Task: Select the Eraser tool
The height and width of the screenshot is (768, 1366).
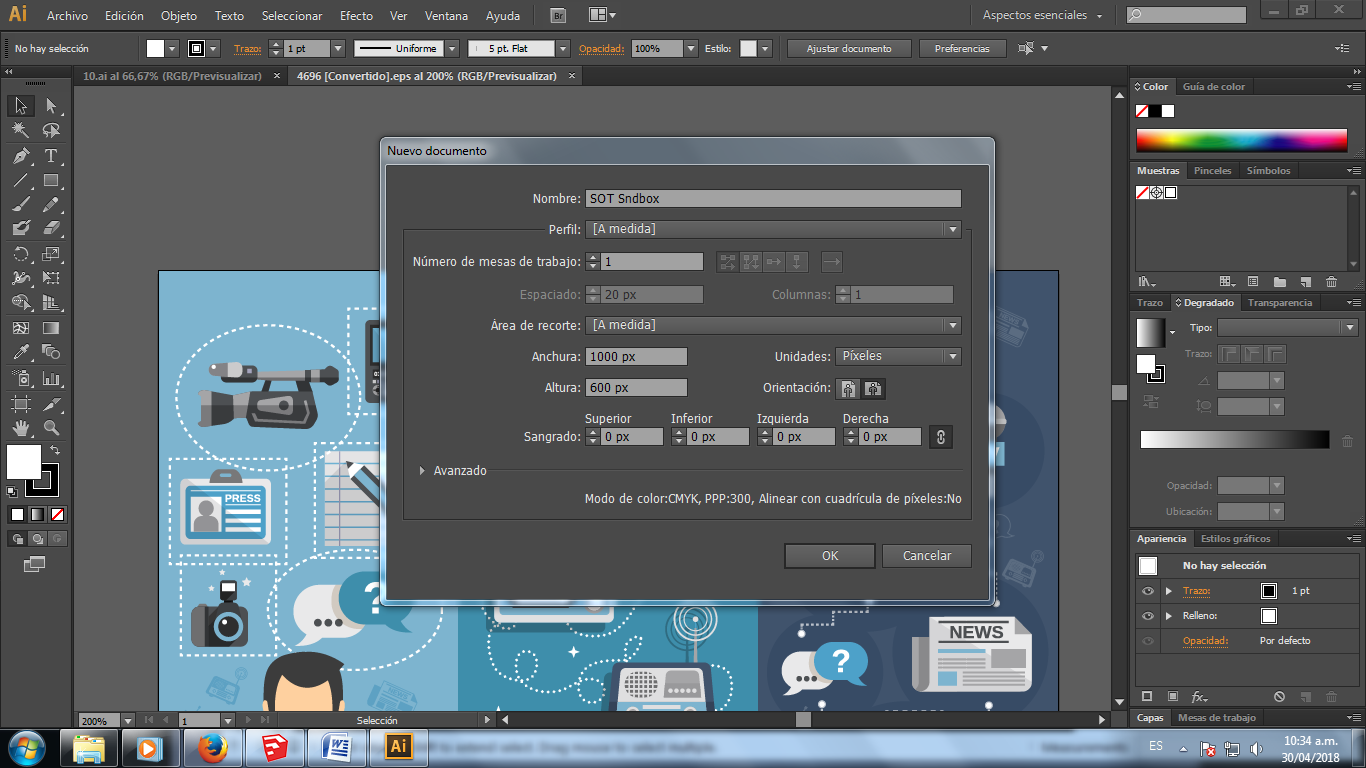Action: coord(51,228)
